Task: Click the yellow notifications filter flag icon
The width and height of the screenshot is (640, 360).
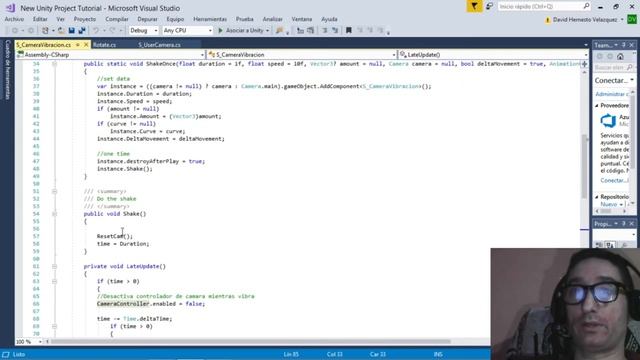Action: (x=474, y=7)
